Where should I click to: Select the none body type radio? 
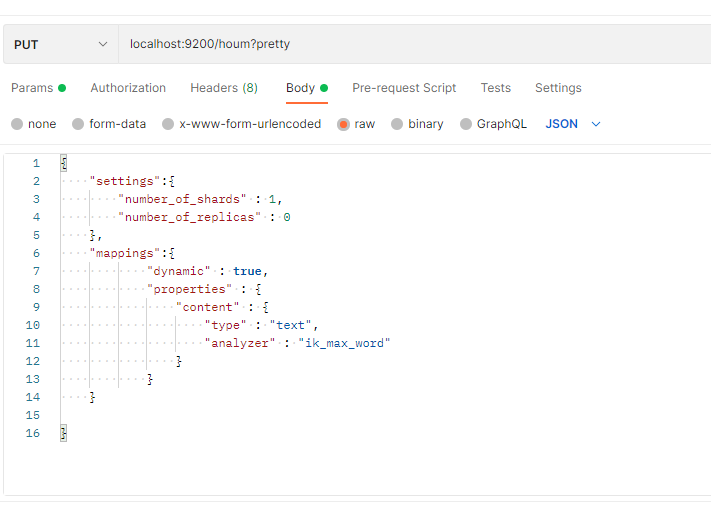coord(17,124)
